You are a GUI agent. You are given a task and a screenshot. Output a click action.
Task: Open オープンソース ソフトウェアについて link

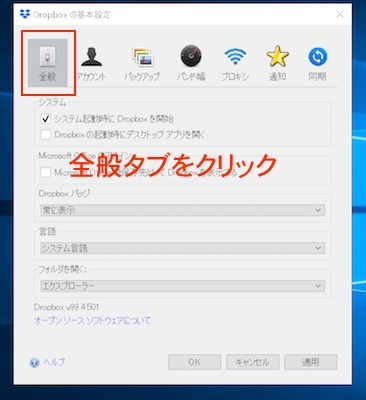click(x=92, y=321)
